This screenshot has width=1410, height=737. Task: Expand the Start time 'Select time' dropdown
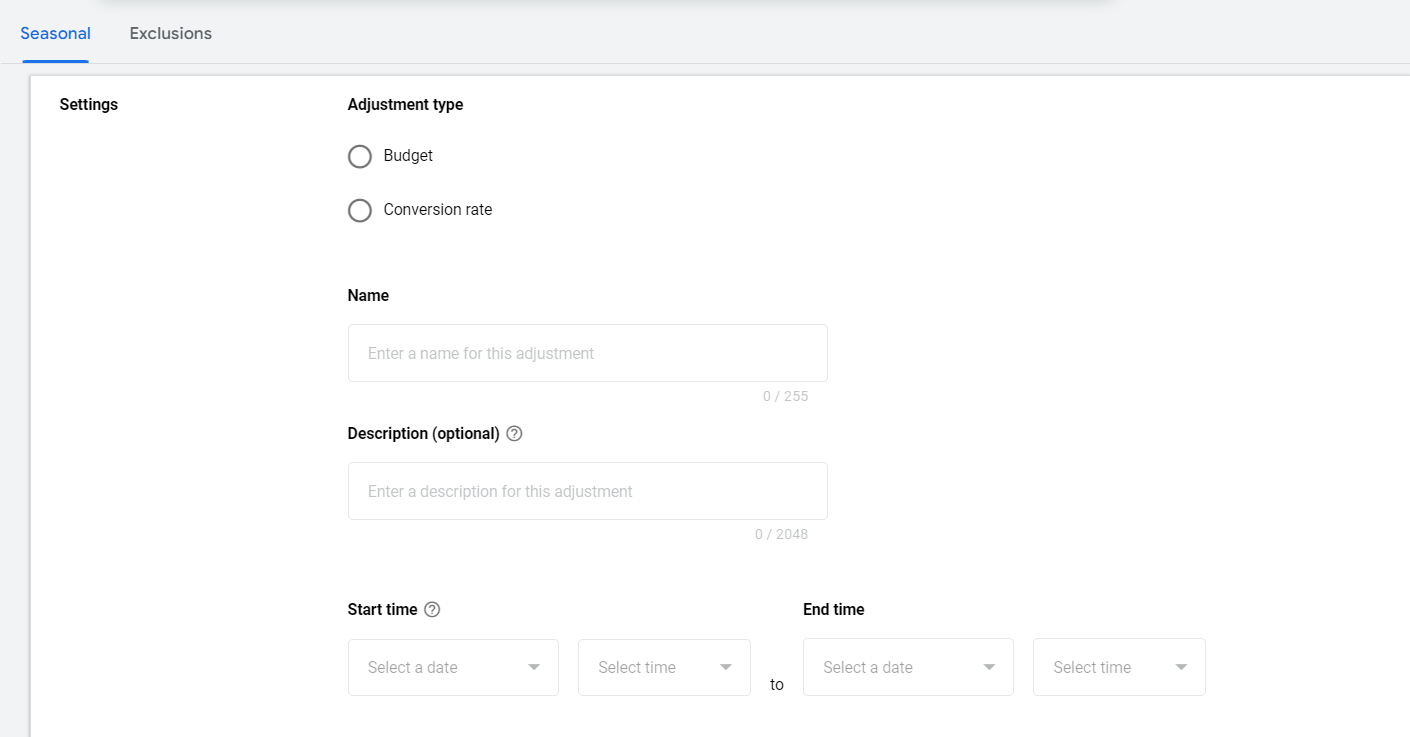[650, 667]
